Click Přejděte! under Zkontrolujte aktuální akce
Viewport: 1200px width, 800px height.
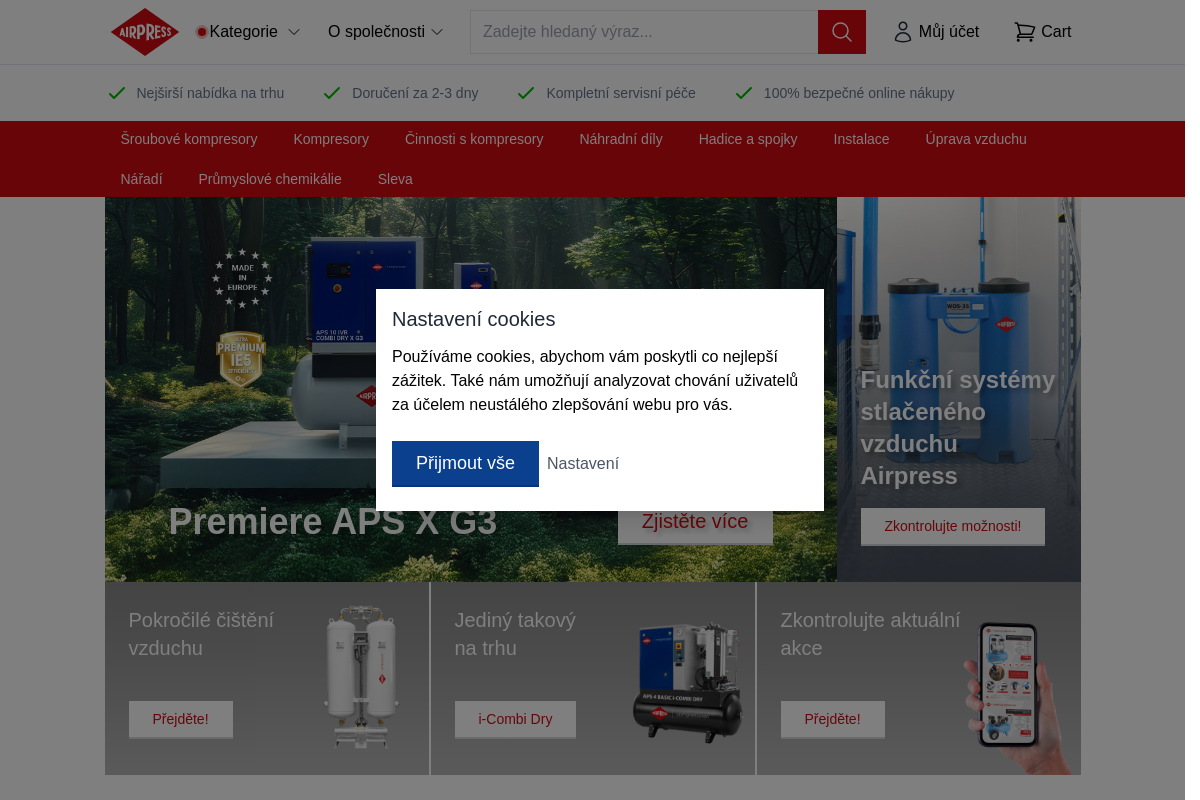pyautogui.click(x=833, y=719)
